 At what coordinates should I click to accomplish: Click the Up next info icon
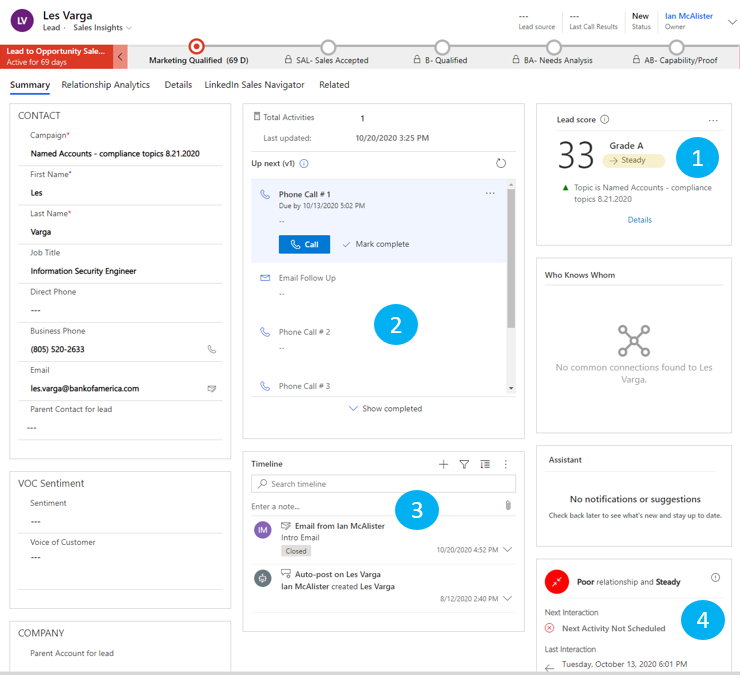point(304,164)
